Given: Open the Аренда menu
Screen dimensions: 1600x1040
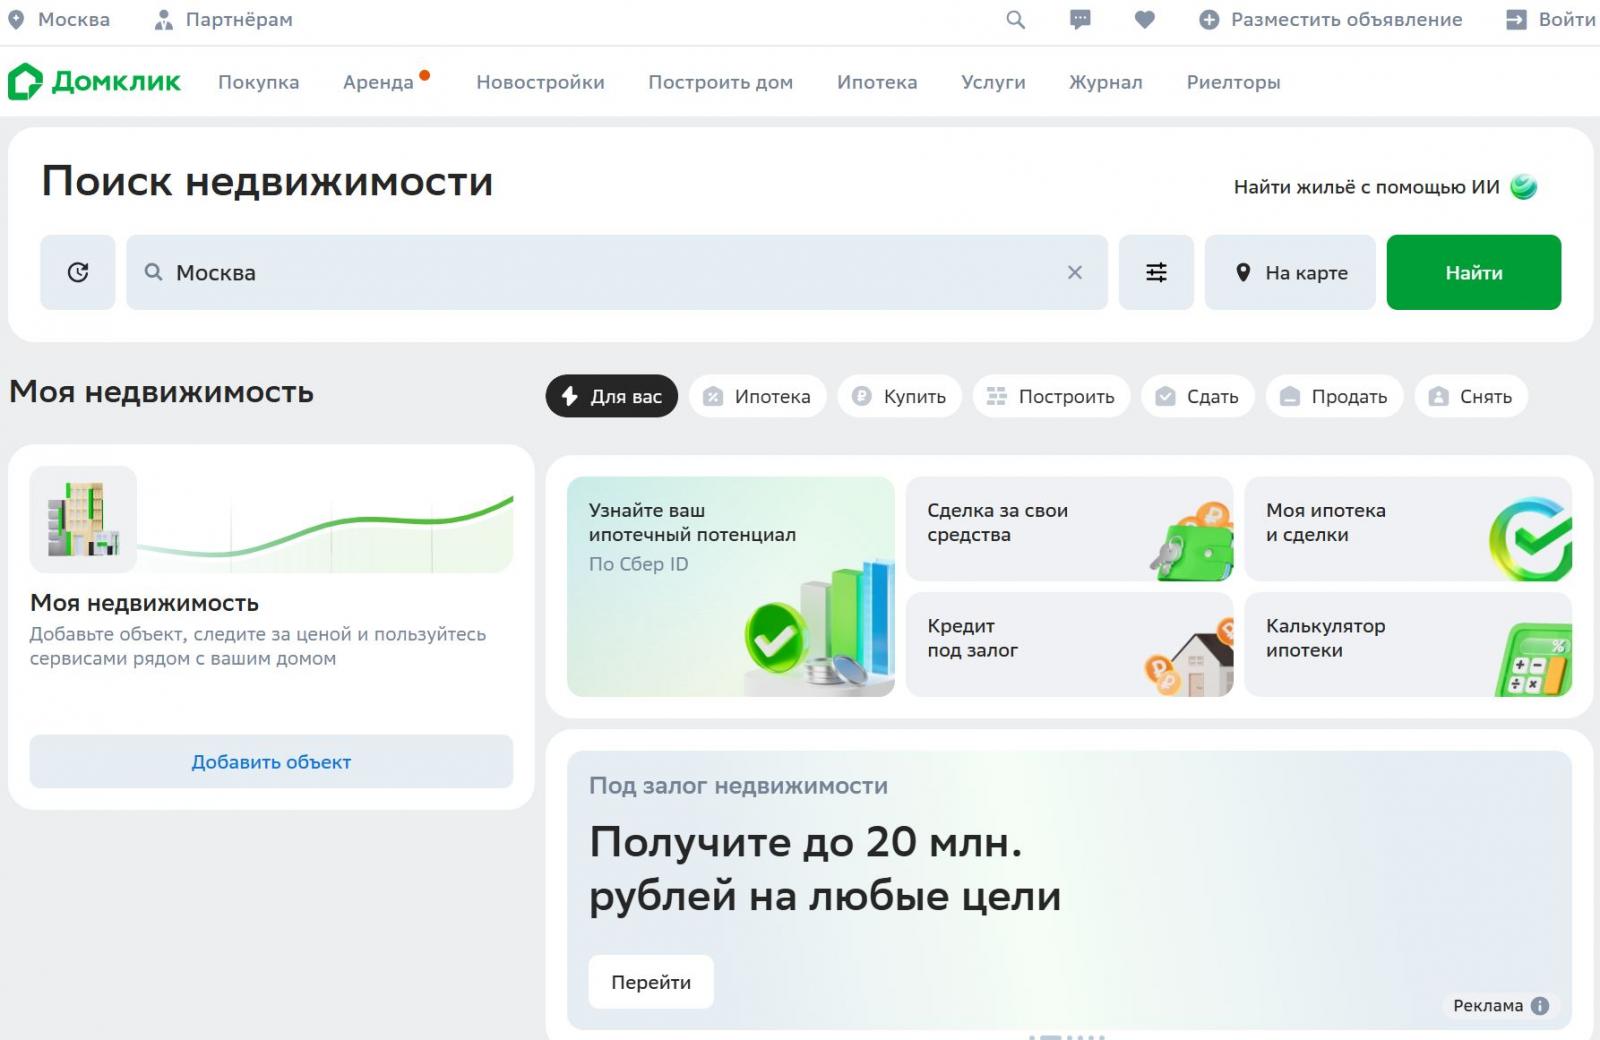Looking at the screenshot, I should (378, 82).
